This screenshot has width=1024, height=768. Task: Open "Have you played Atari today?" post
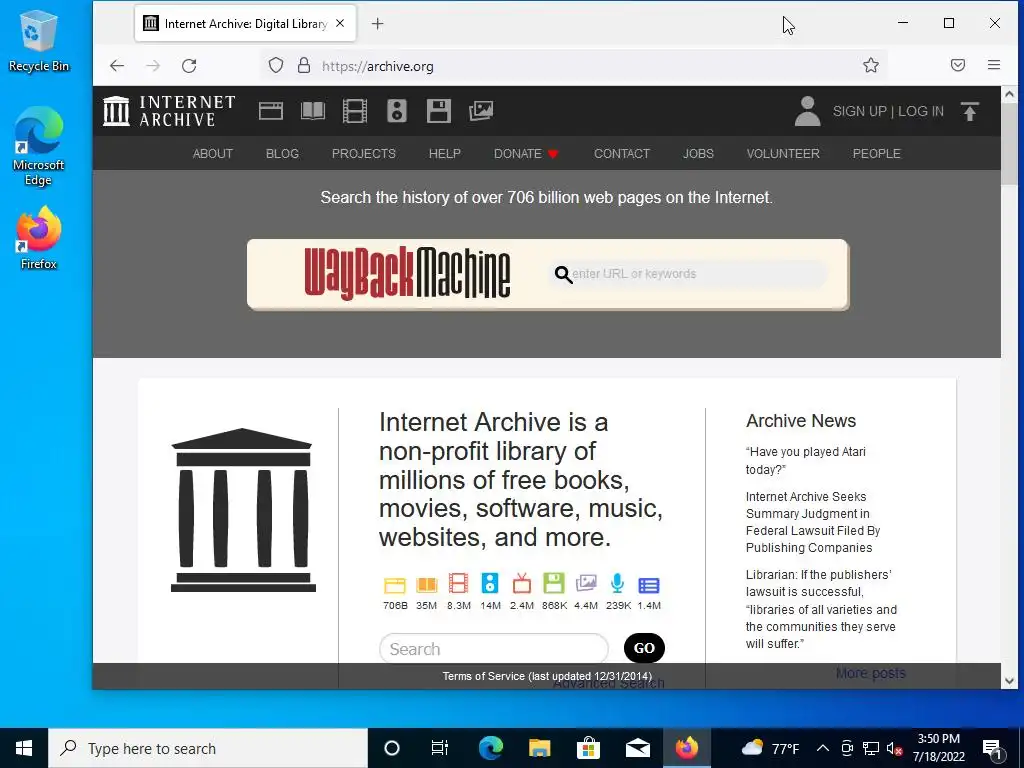805,460
